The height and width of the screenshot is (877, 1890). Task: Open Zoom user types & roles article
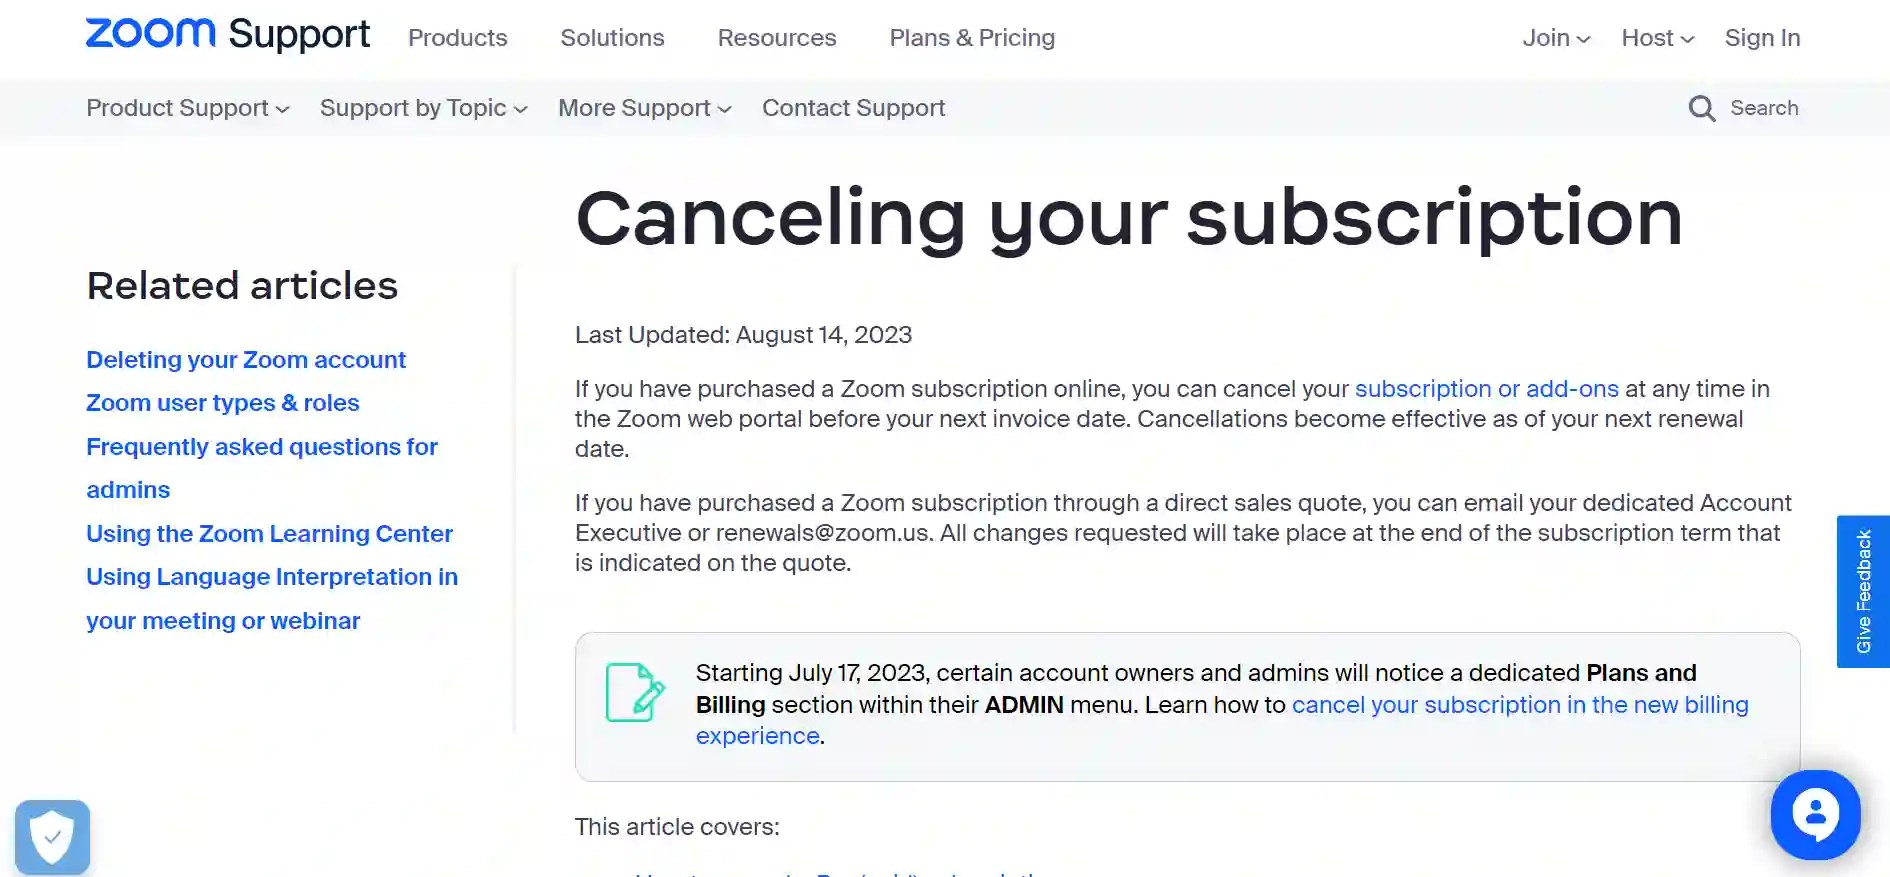222,403
